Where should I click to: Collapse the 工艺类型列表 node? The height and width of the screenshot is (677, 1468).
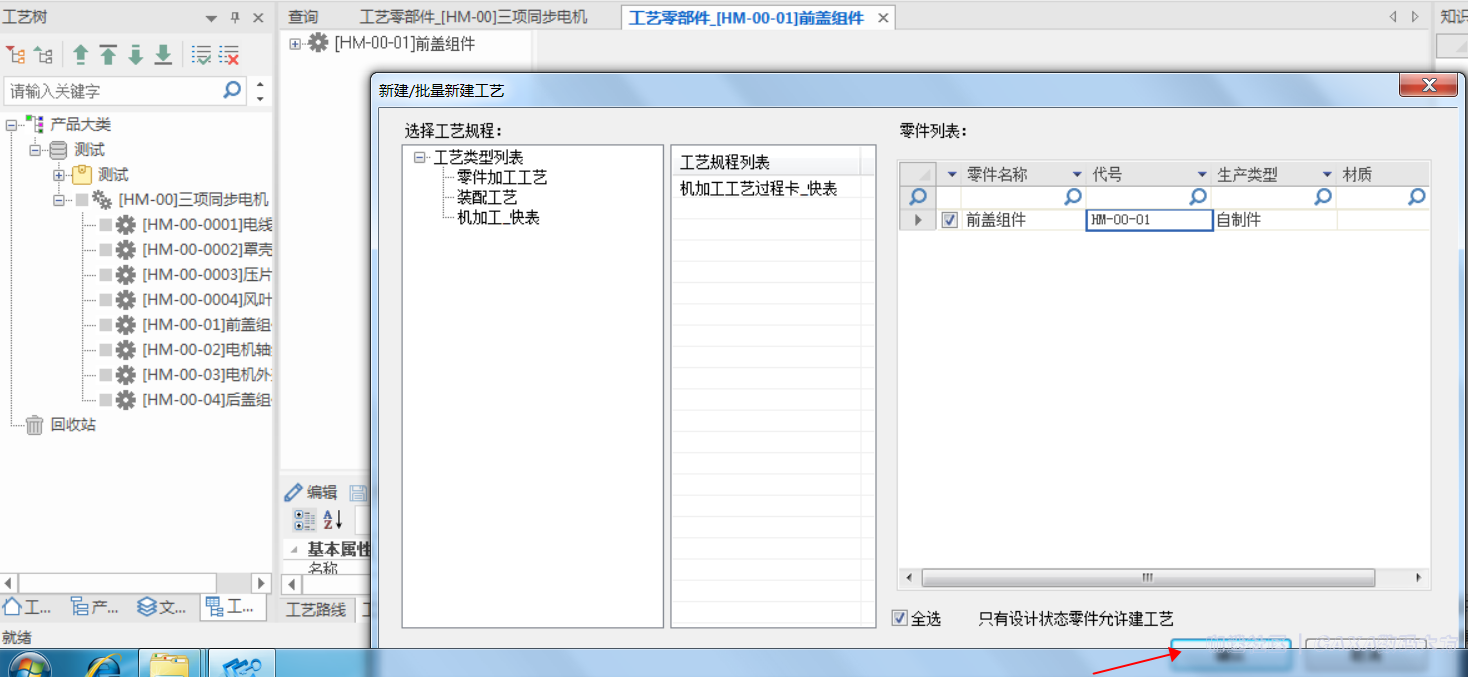click(x=419, y=158)
